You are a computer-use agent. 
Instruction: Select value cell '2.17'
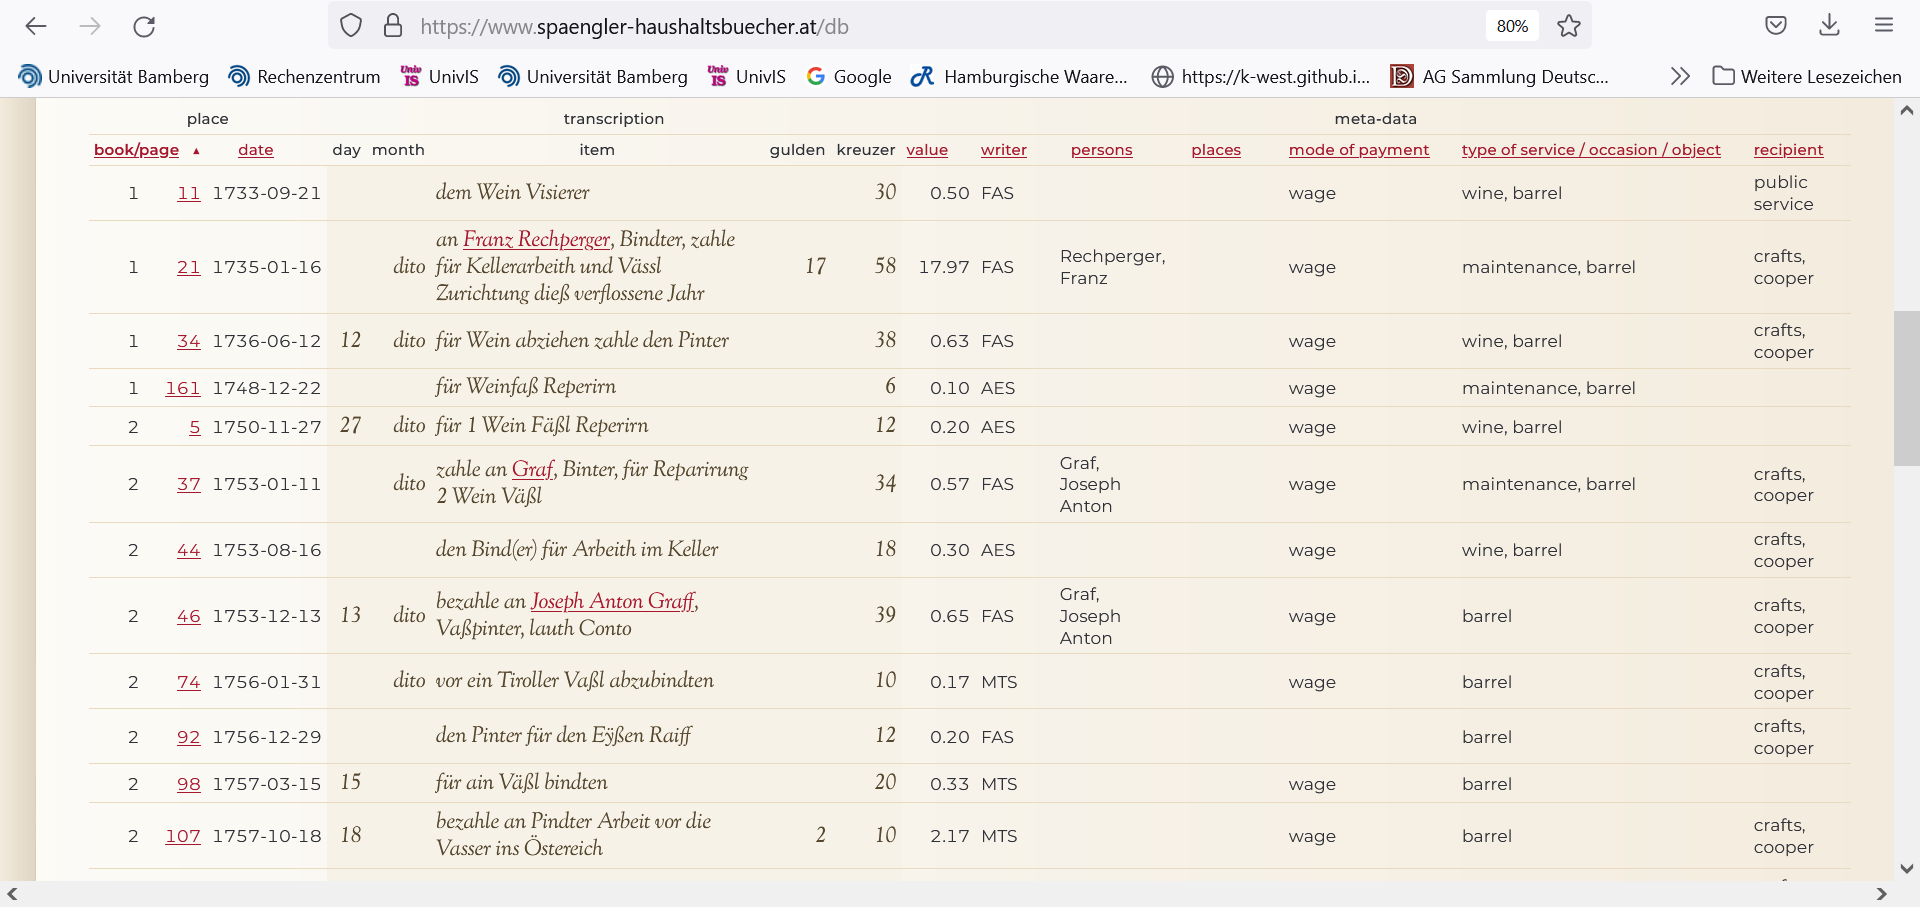tap(950, 836)
